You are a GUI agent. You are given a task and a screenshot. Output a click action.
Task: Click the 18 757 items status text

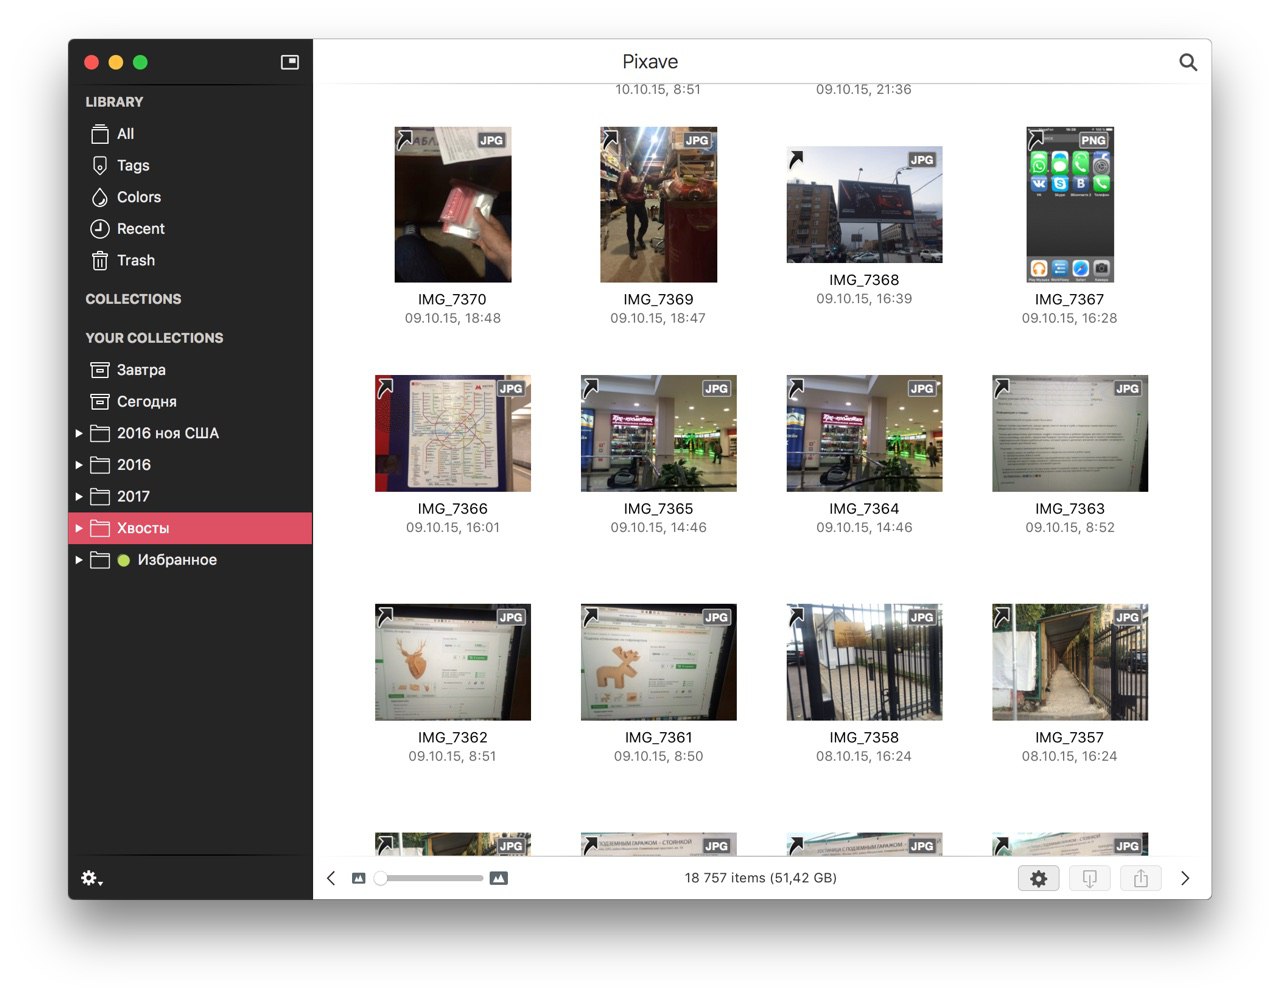760,878
